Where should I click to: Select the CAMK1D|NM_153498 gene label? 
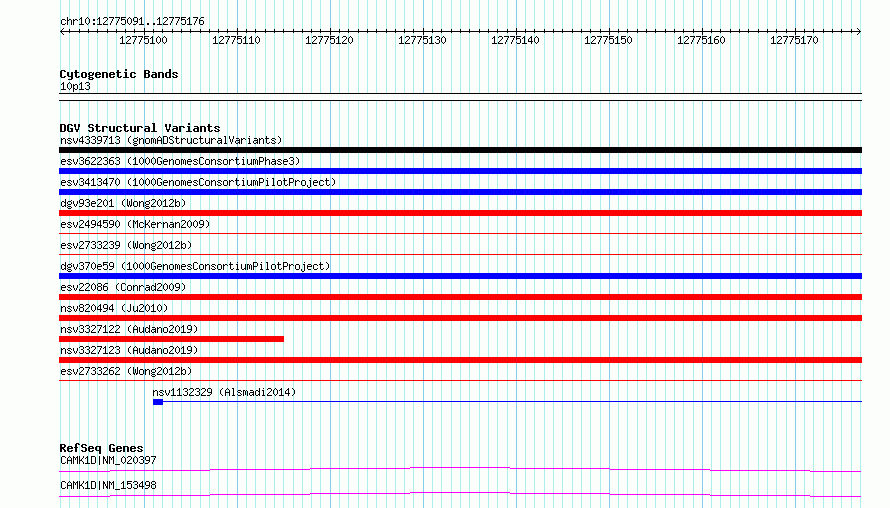[x=108, y=485]
